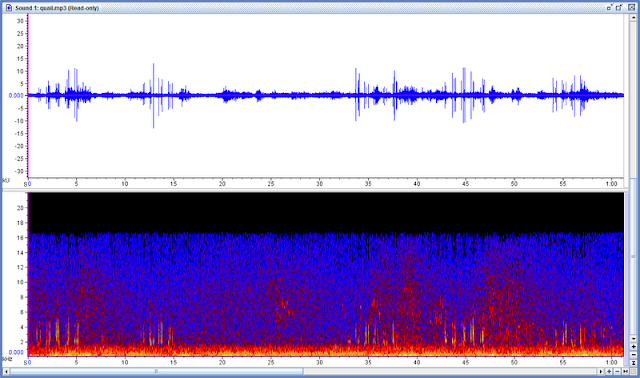The height and width of the screenshot is (378, 640).
Task: Click the waveform peak near 13 seconds
Action: pyautogui.click(x=153, y=64)
